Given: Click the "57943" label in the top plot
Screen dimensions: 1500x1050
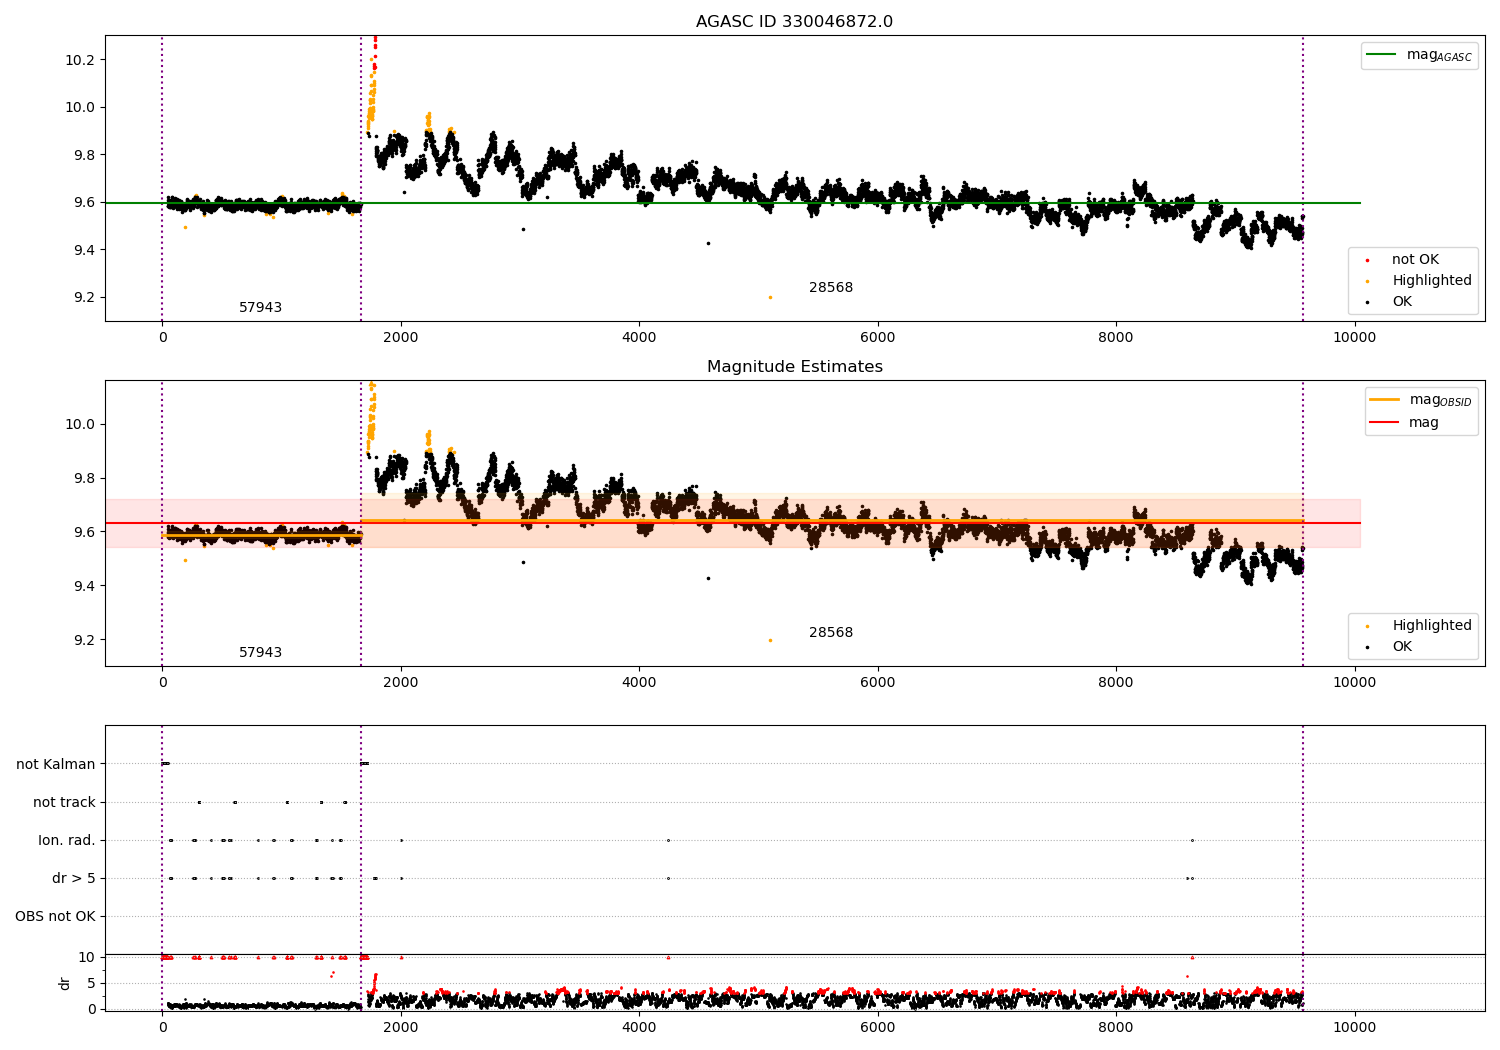Looking at the screenshot, I should [260, 307].
